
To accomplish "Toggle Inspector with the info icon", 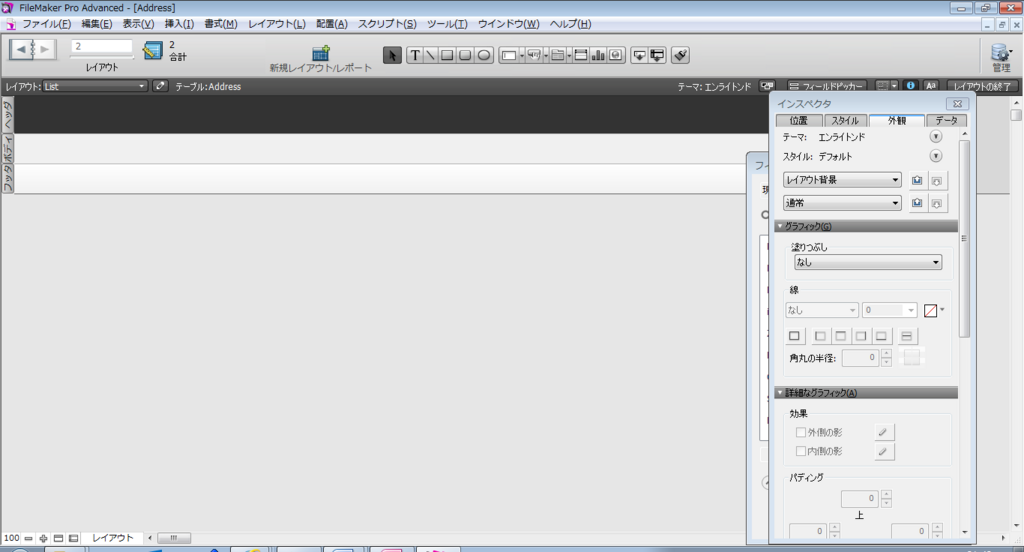I will click(x=910, y=86).
